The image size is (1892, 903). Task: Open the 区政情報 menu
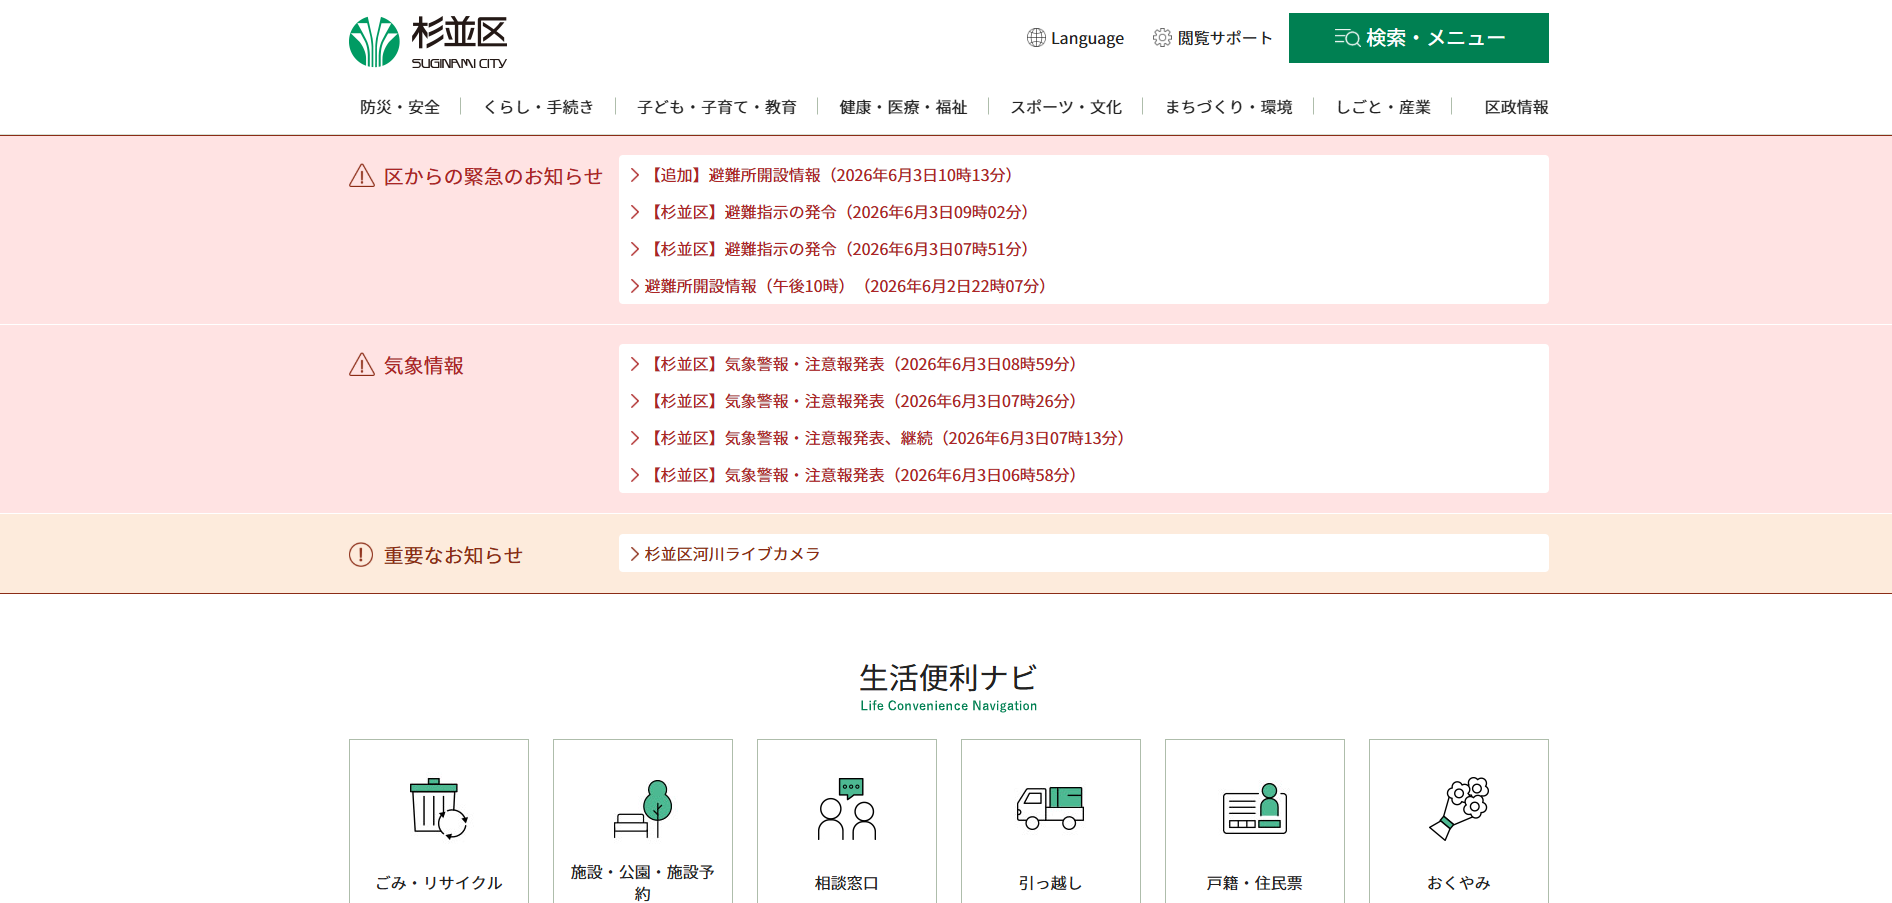(x=1516, y=107)
